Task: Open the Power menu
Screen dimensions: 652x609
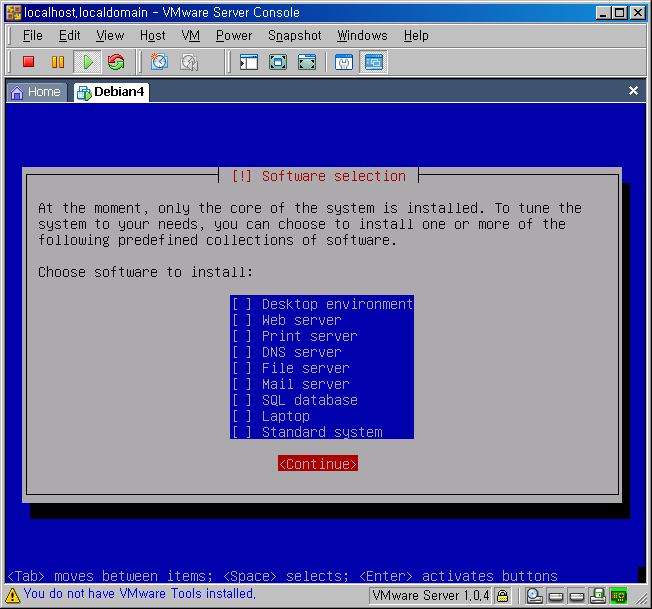Action: tap(234, 35)
